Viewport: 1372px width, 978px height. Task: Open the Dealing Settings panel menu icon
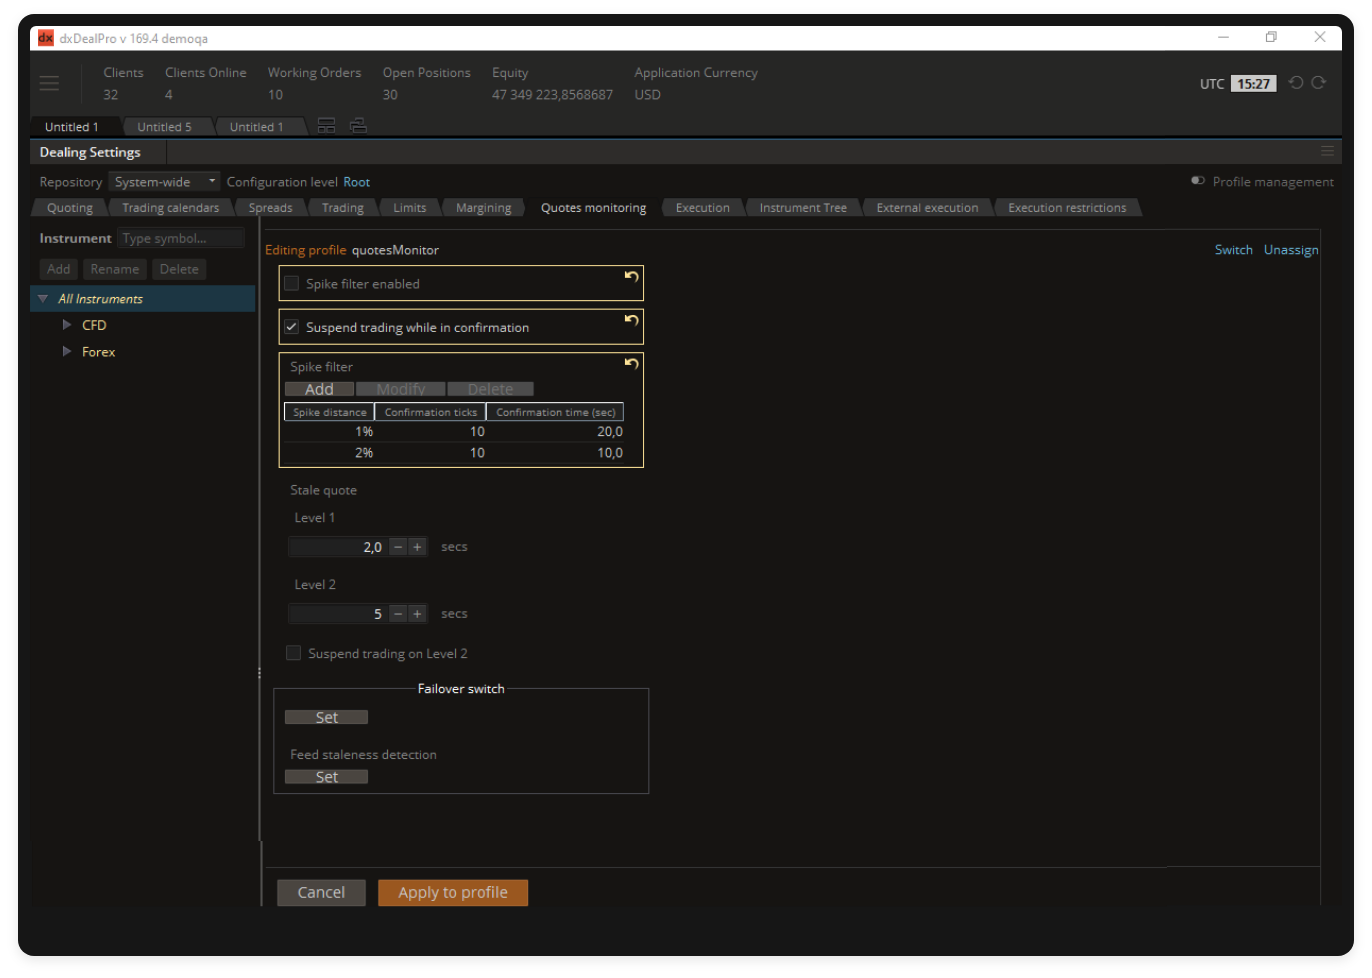pyautogui.click(x=1327, y=151)
